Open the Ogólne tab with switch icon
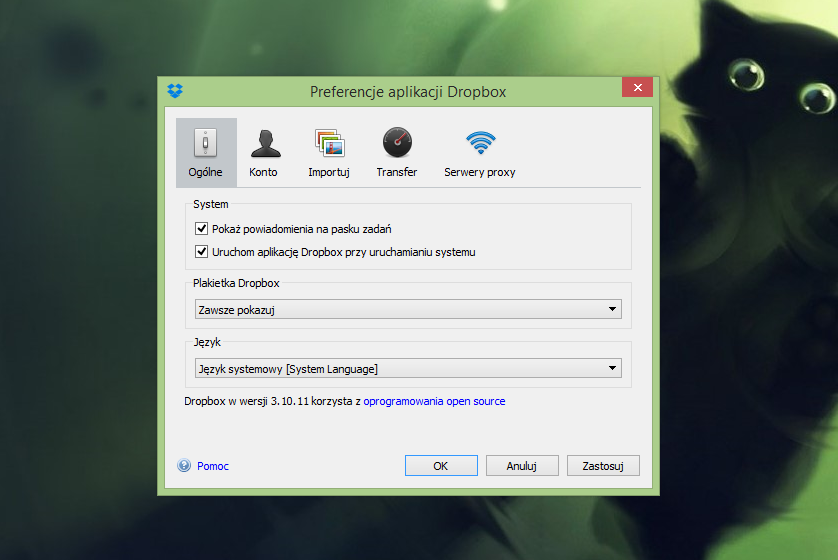Image resolution: width=838 pixels, height=560 pixels. (x=206, y=152)
